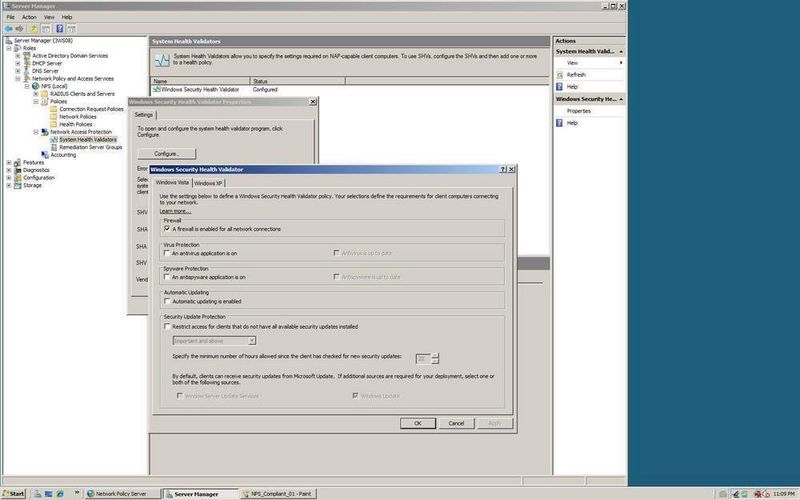
Task: Expand the Configuration node
Action: (9, 178)
